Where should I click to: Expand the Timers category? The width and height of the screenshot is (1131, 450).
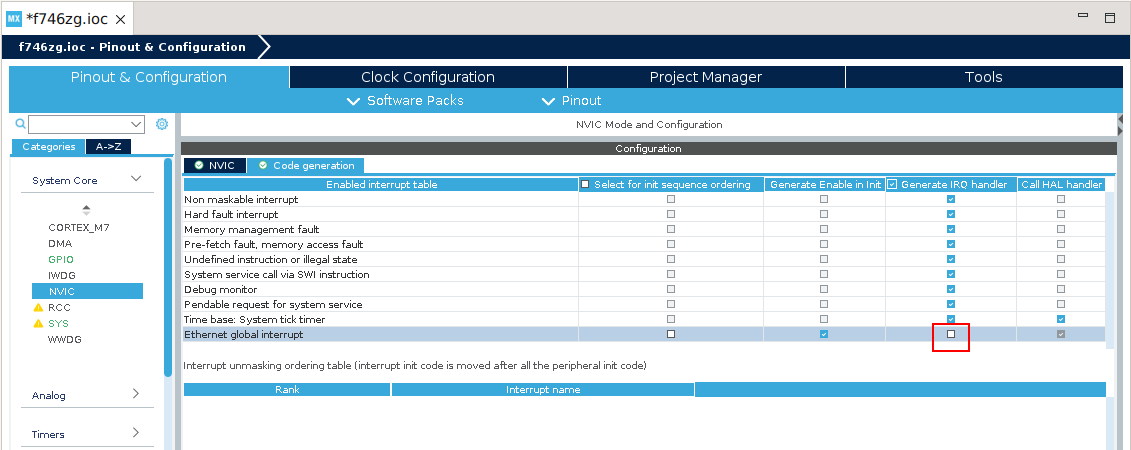point(136,434)
